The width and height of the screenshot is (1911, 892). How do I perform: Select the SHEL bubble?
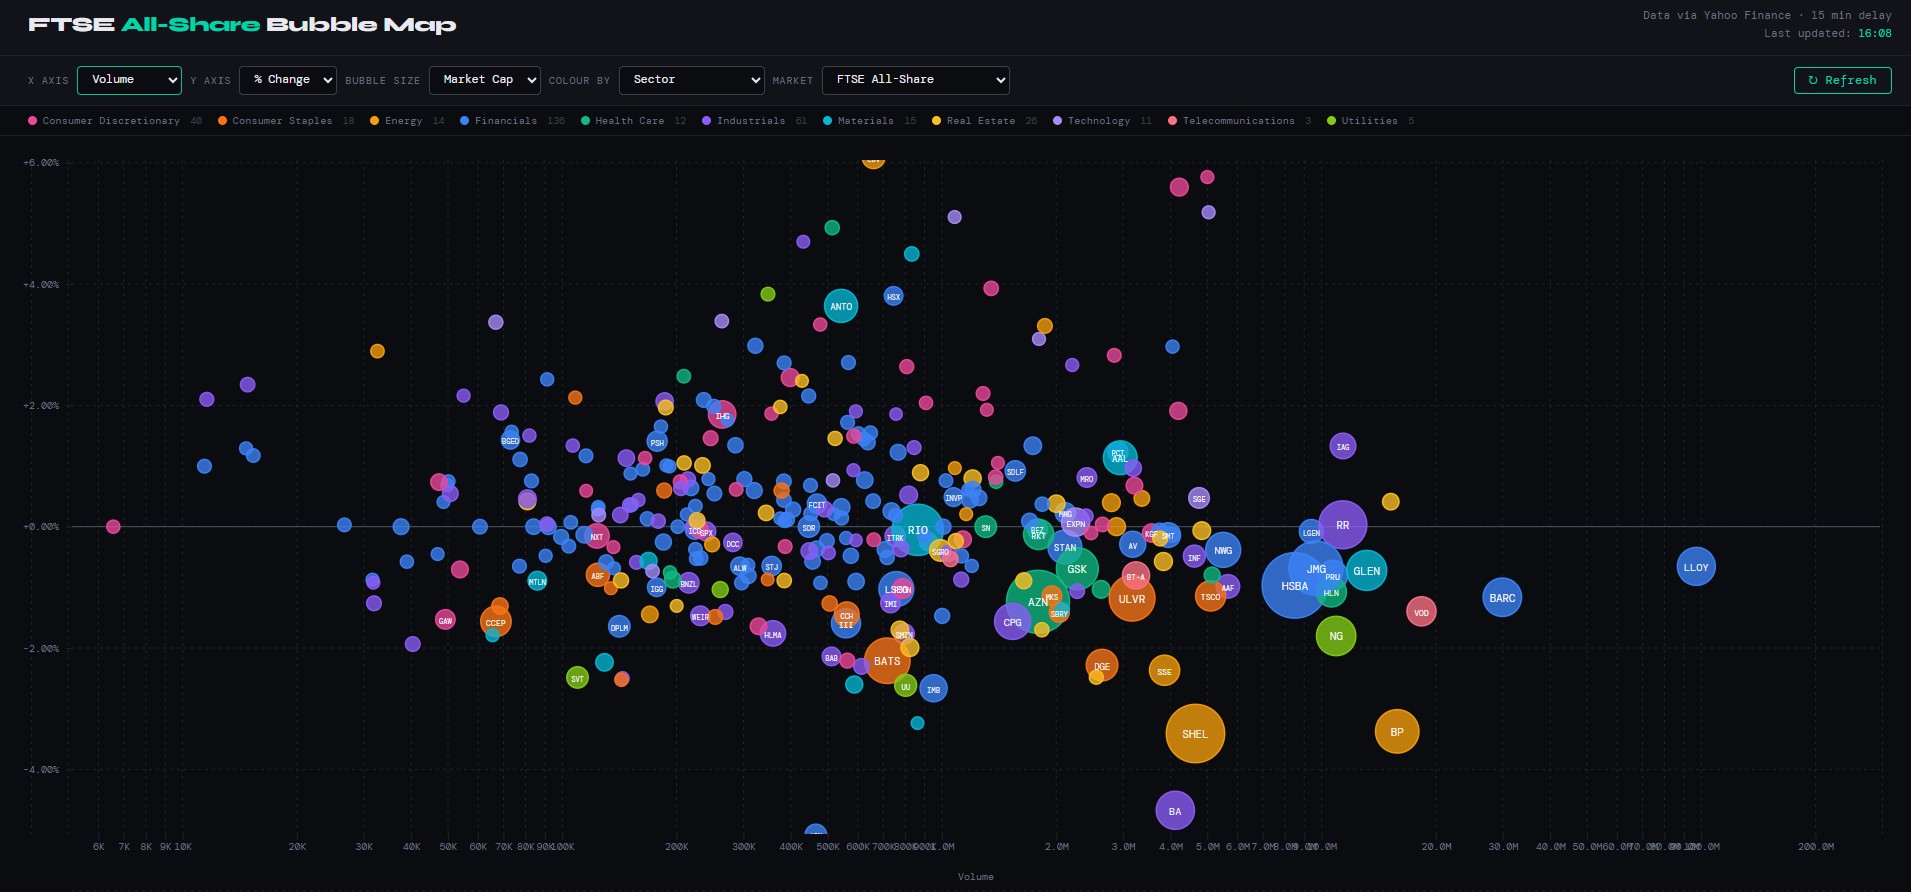[1195, 734]
